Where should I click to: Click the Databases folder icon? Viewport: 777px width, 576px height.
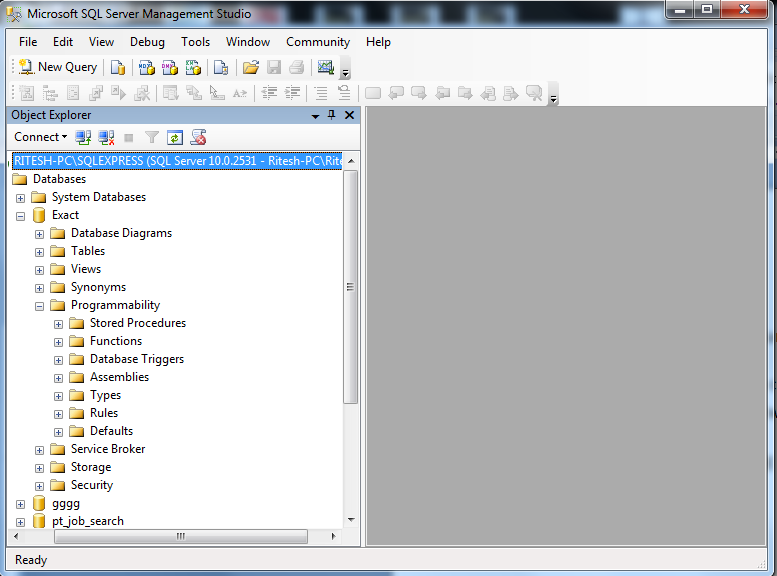coord(20,179)
